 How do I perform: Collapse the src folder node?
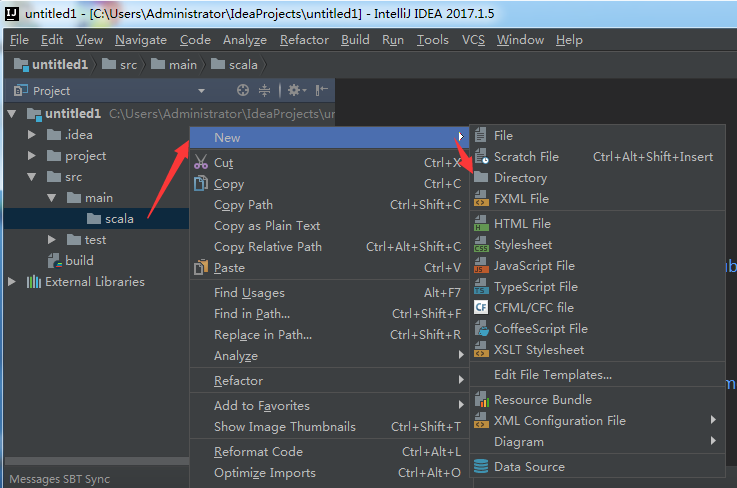31,177
